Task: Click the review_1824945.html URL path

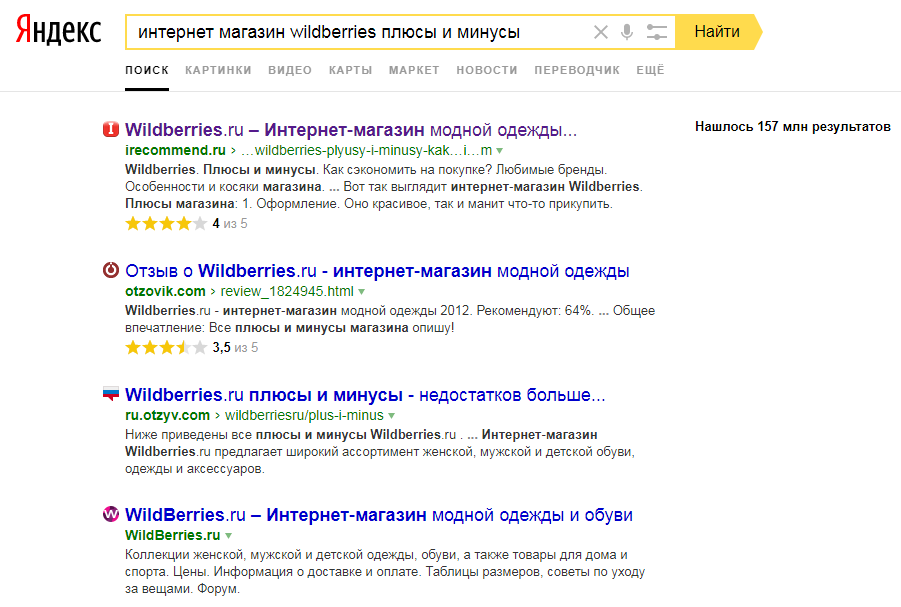Action: pos(287,291)
